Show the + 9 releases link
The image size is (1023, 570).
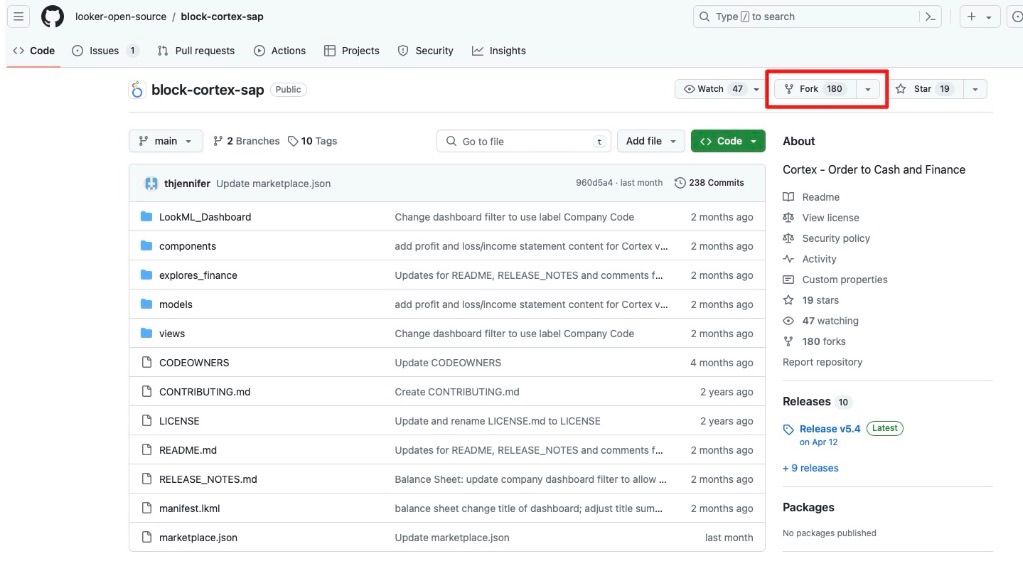[810, 468]
